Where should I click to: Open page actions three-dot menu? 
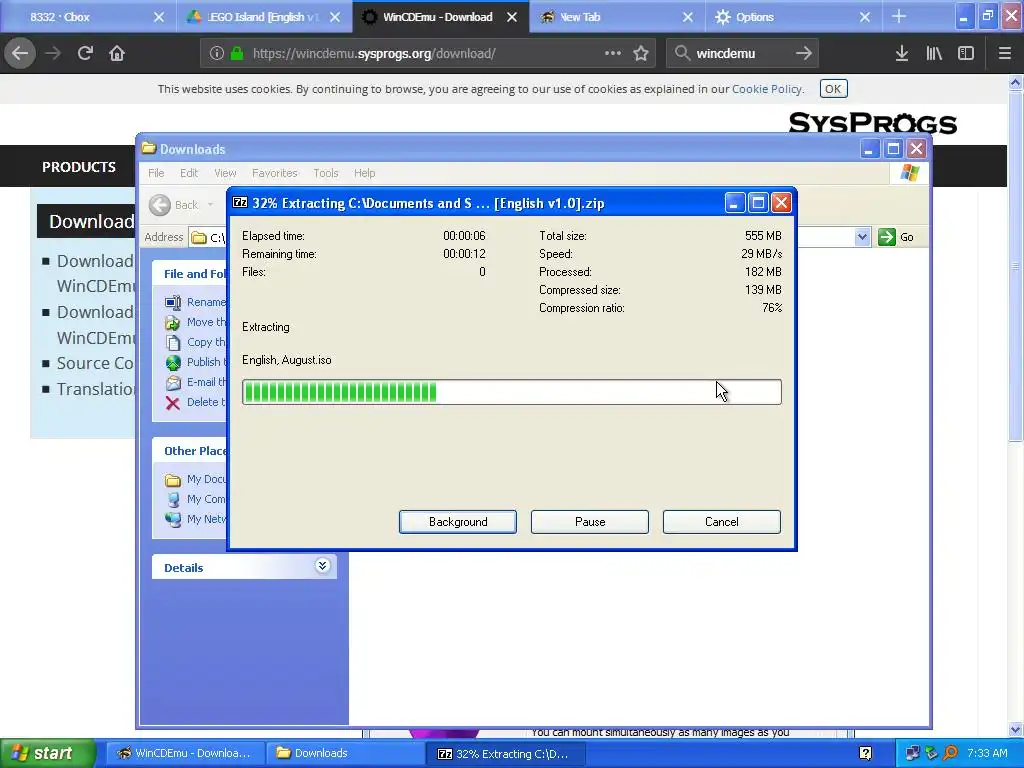coord(613,54)
